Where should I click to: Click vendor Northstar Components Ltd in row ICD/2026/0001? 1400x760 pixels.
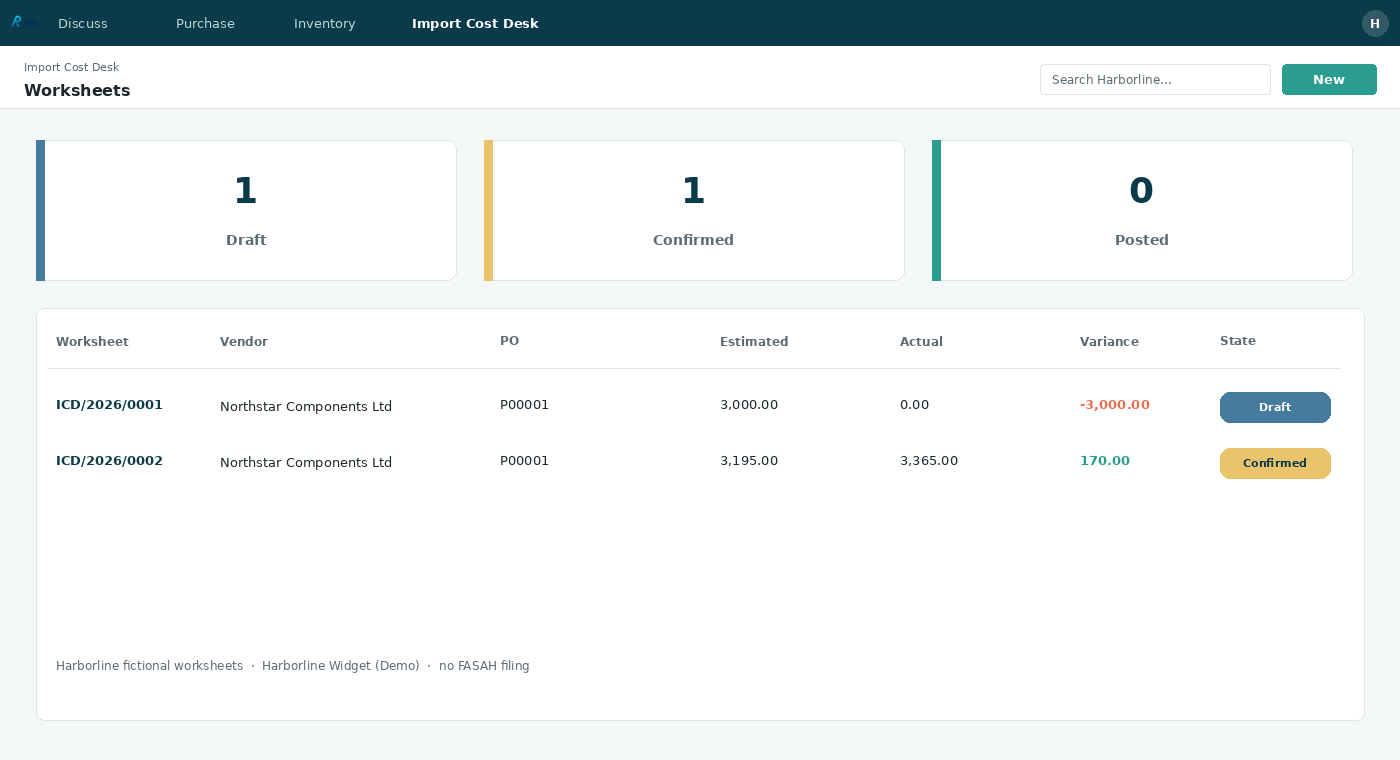[306, 406]
